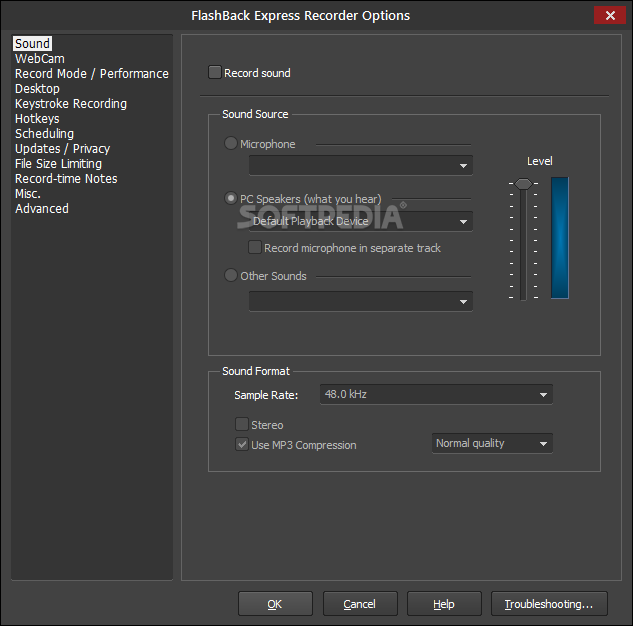Select Keystroke Recording in the list
Image resolution: width=633 pixels, height=626 pixels.
pos(71,104)
